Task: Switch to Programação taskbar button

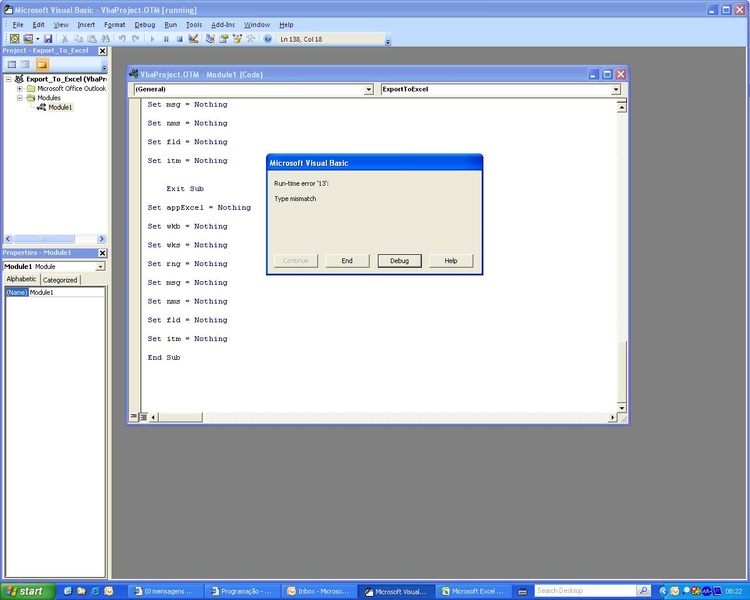Action: click(x=242, y=591)
